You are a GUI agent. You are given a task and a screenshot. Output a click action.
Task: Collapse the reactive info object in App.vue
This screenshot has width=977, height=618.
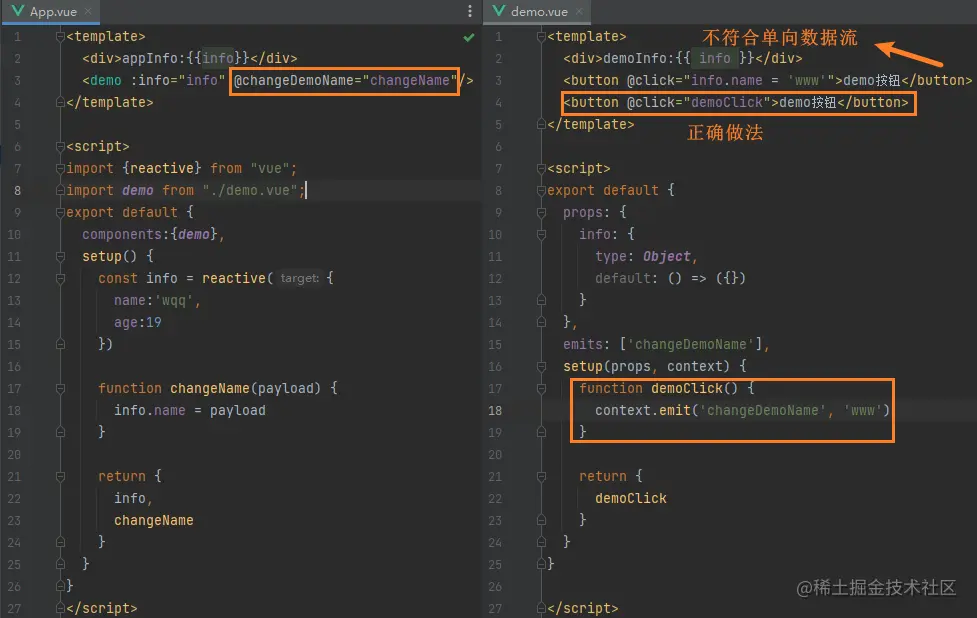click(x=60, y=278)
